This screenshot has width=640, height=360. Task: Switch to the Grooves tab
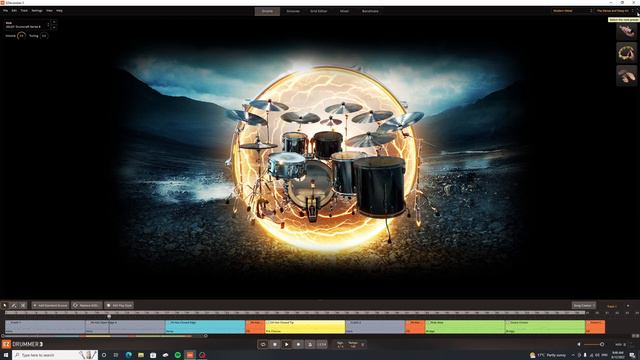coord(293,11)
